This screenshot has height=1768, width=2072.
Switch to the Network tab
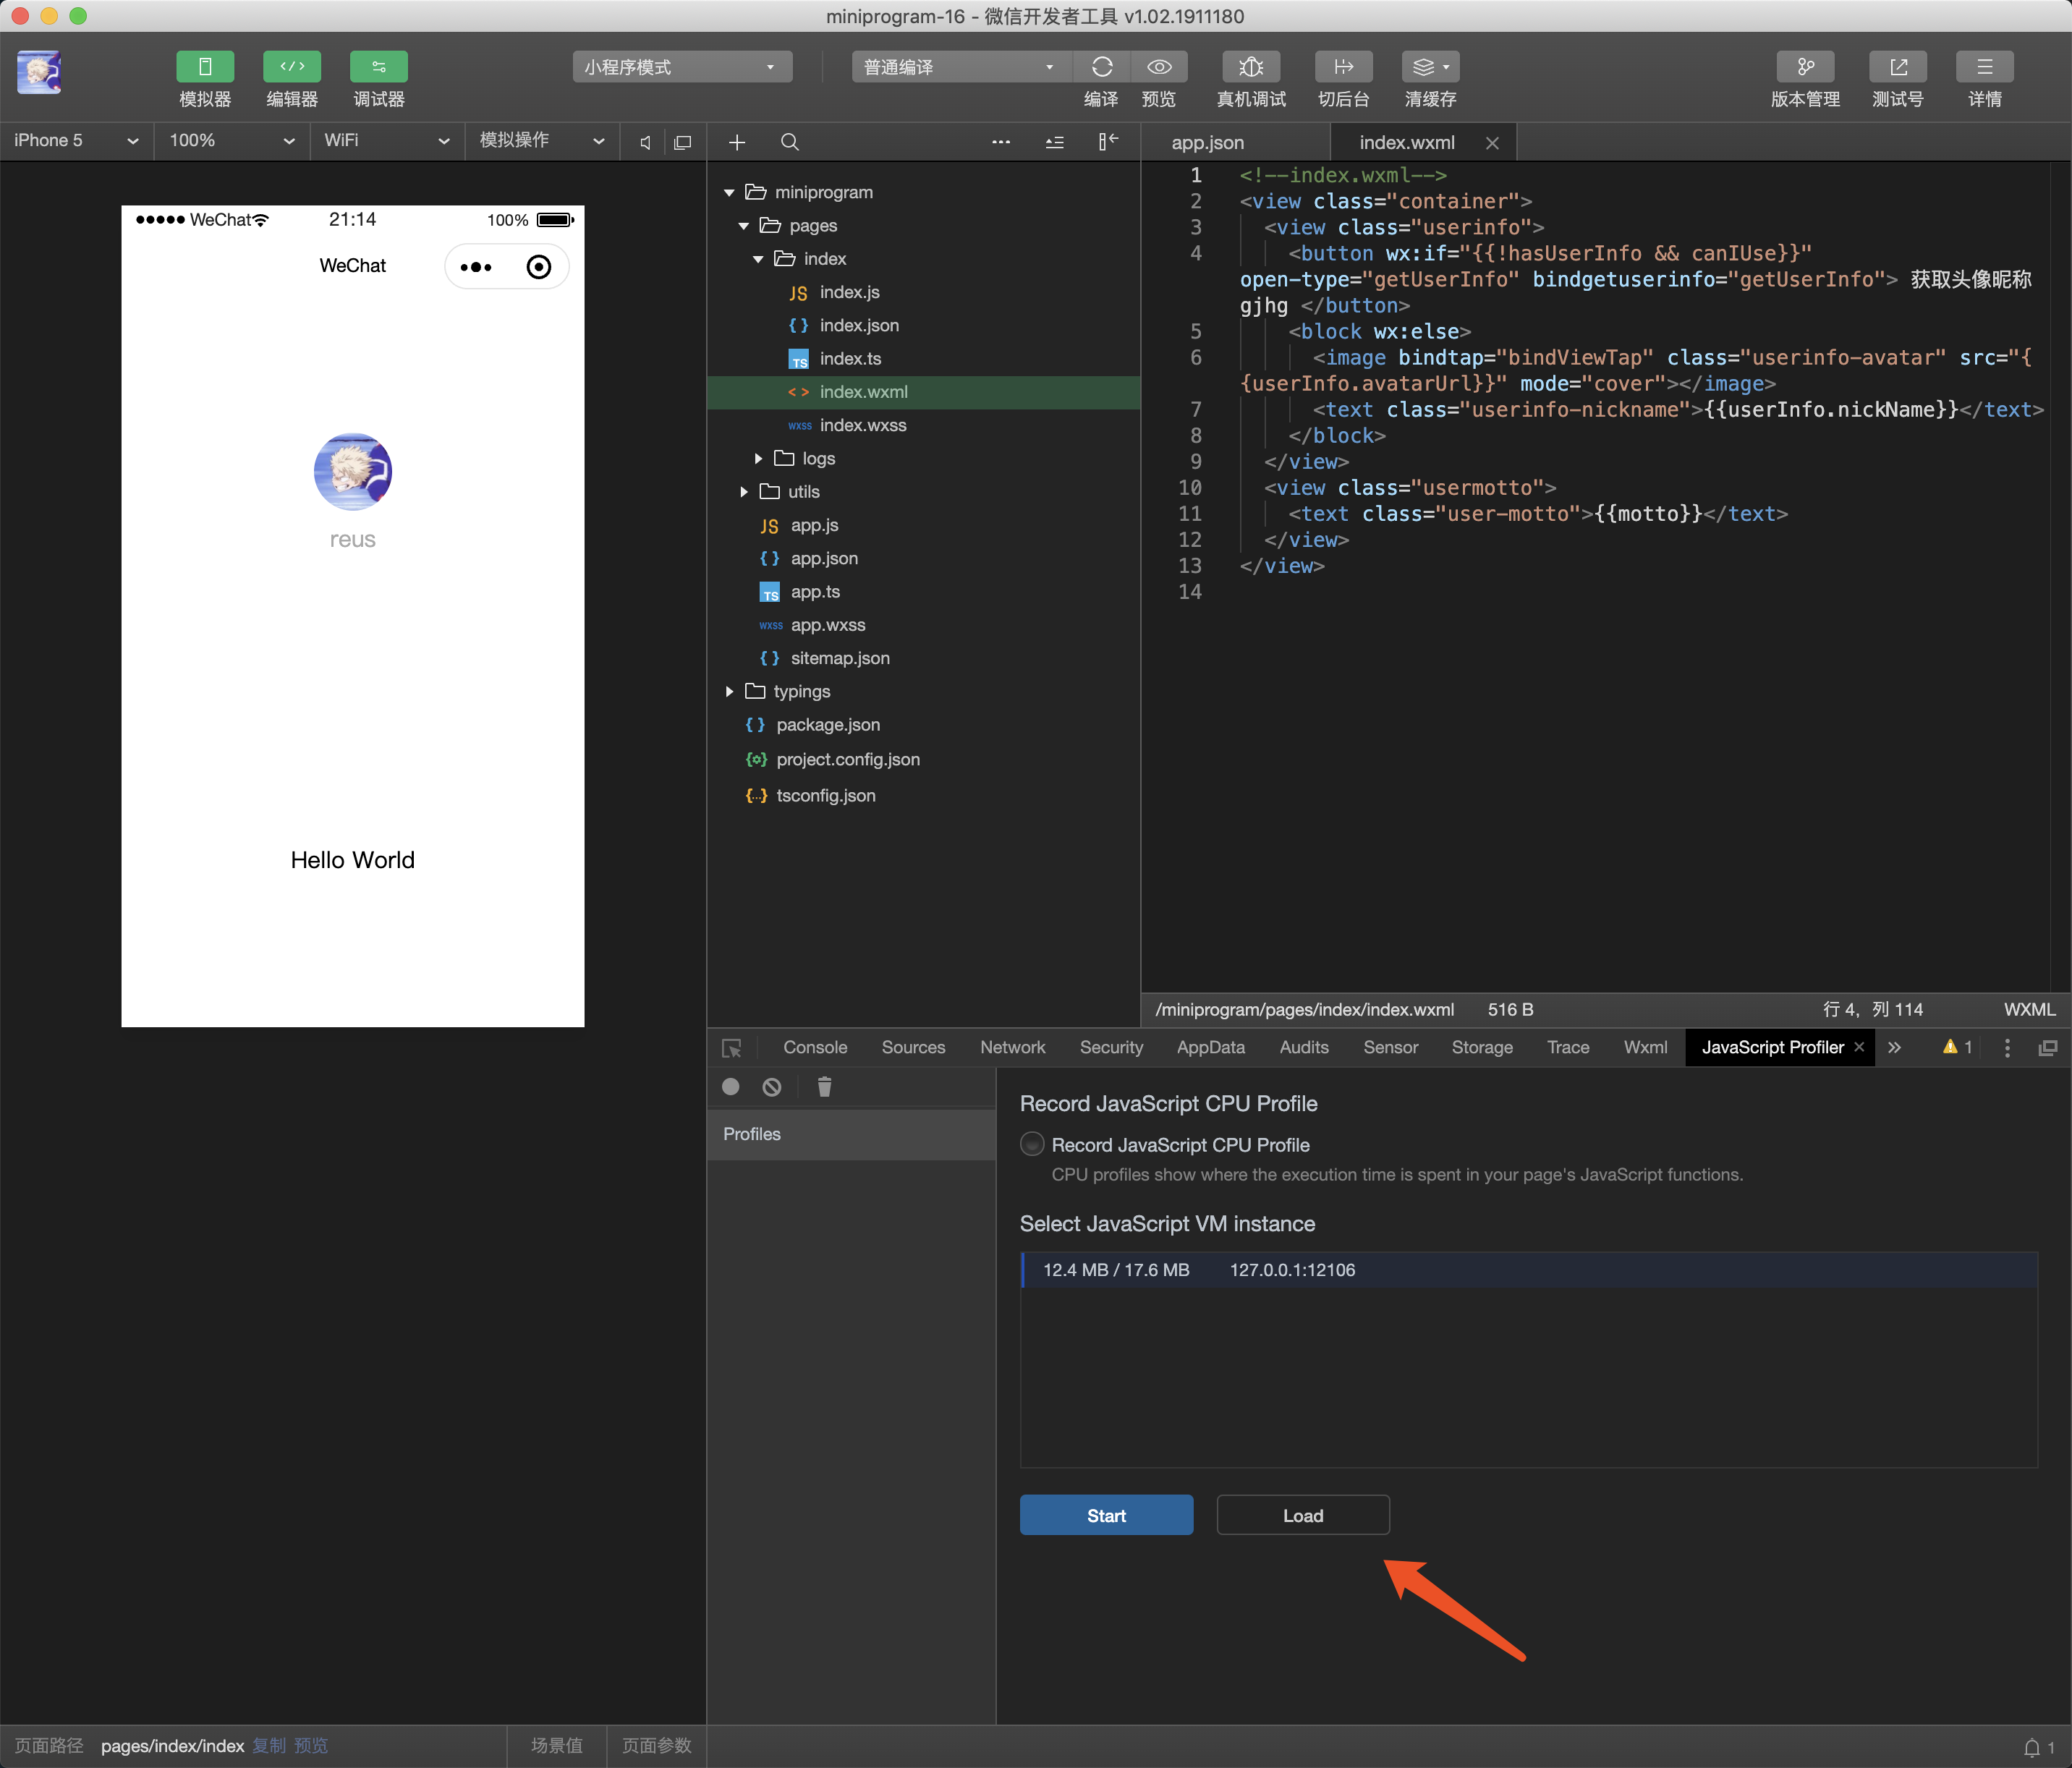[1012, 1047]
